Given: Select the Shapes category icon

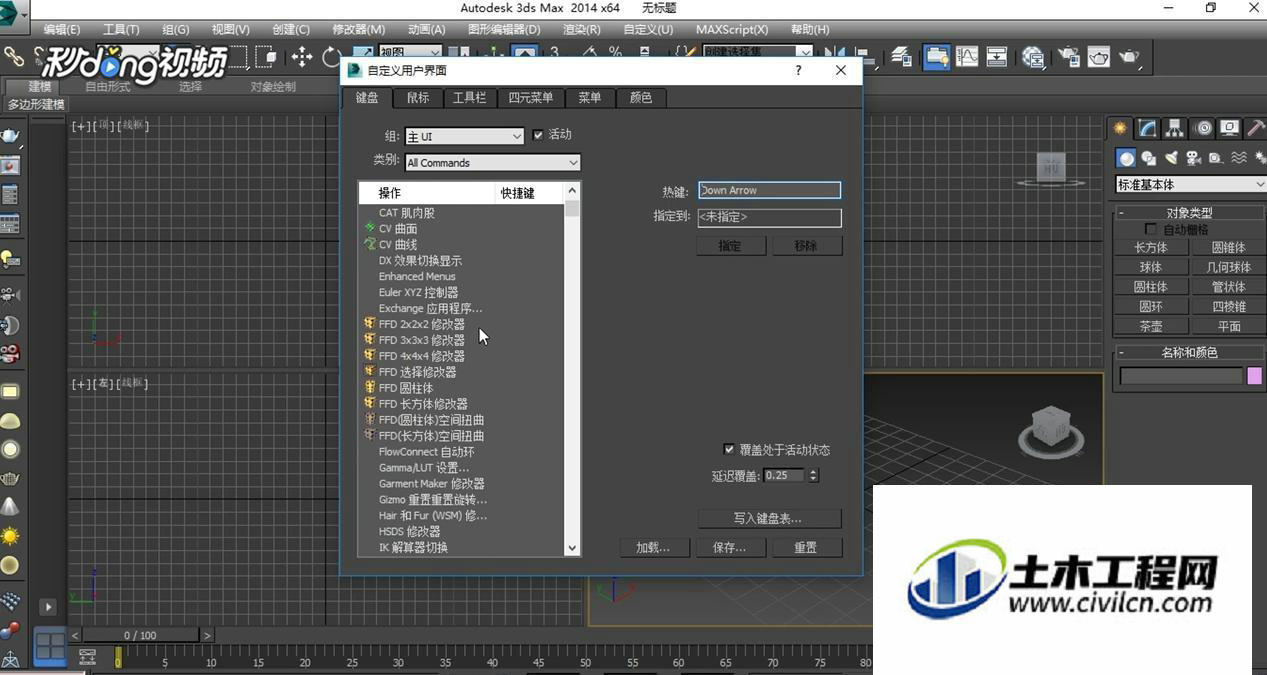Looking at the screenshot, I should 1149,158.
